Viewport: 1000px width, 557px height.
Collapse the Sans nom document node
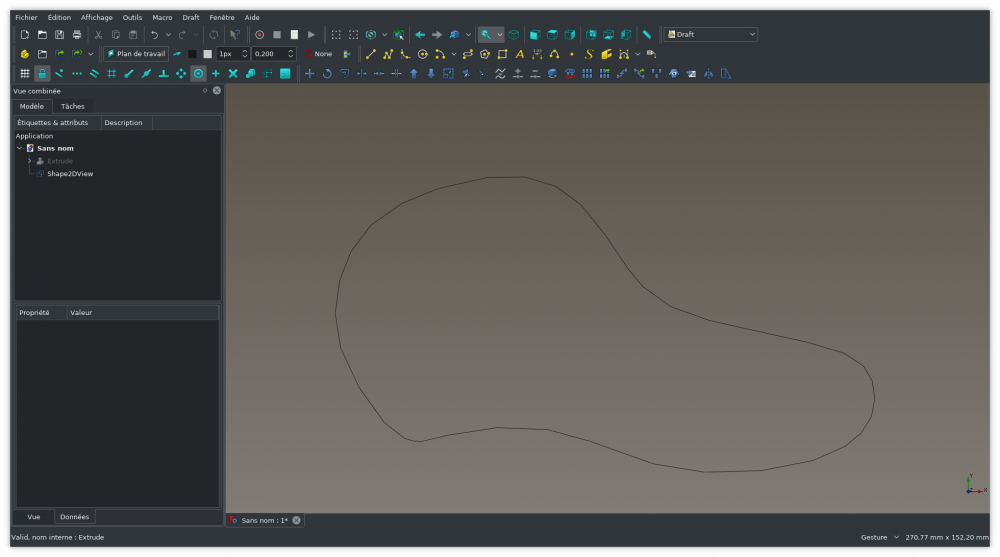click(x=20, y=148)
